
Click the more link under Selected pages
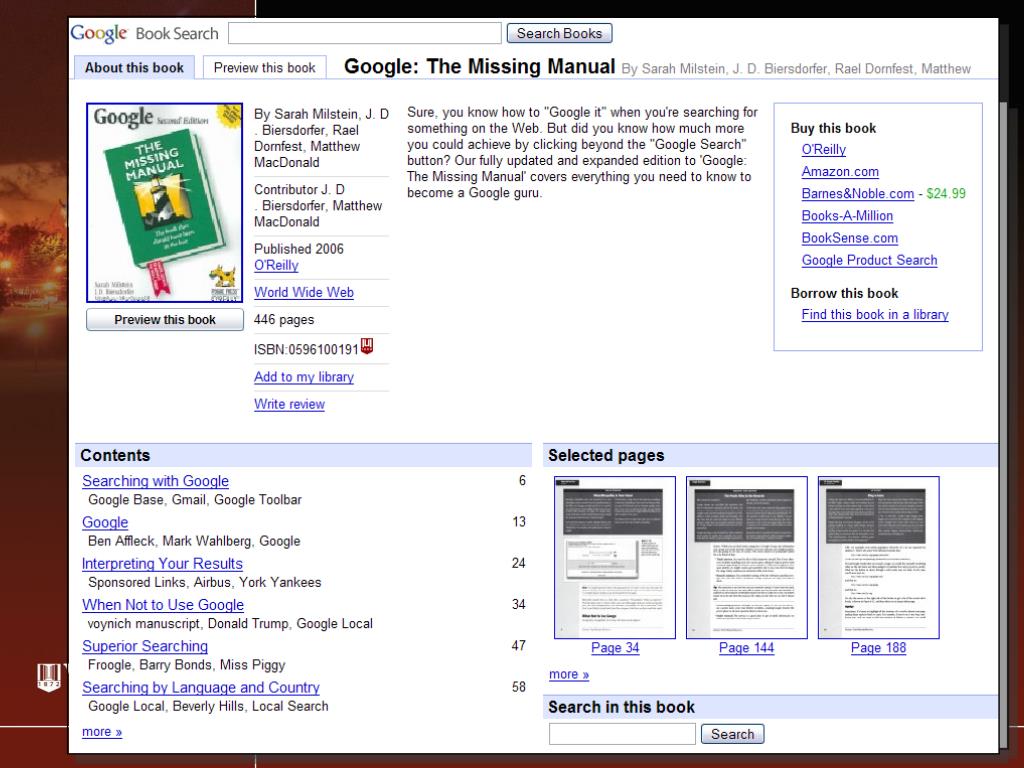point(569,674)
